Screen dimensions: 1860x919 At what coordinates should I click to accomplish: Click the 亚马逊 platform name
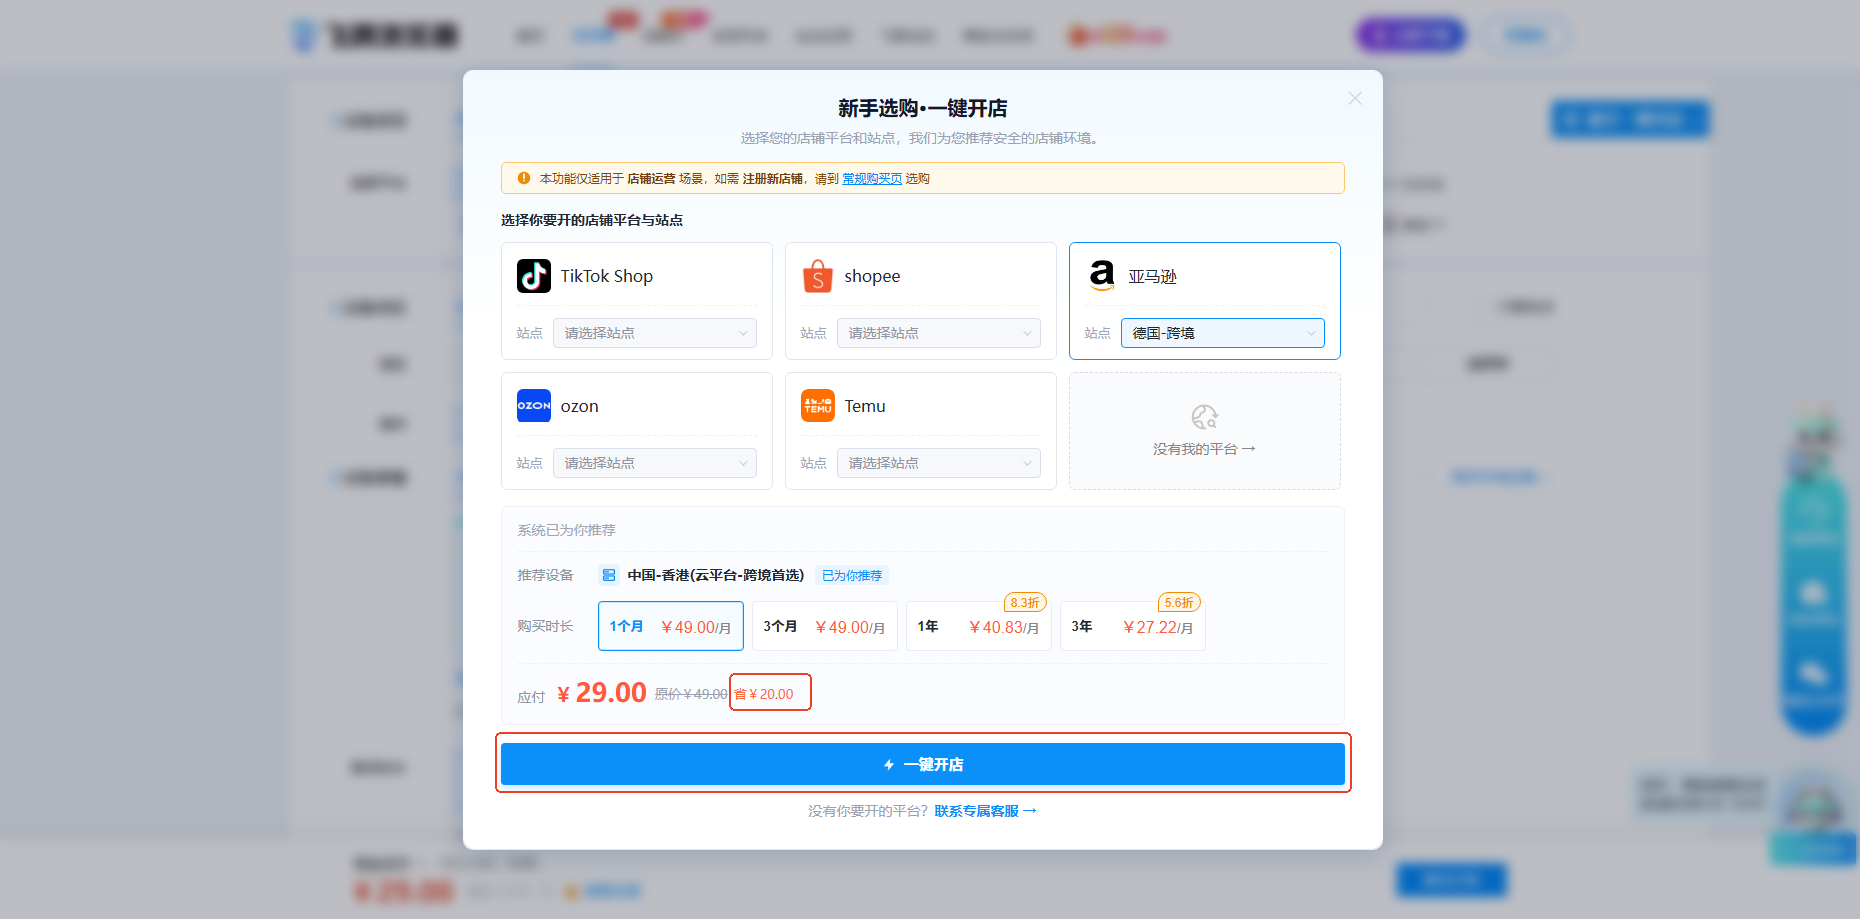pos(1153,277)
